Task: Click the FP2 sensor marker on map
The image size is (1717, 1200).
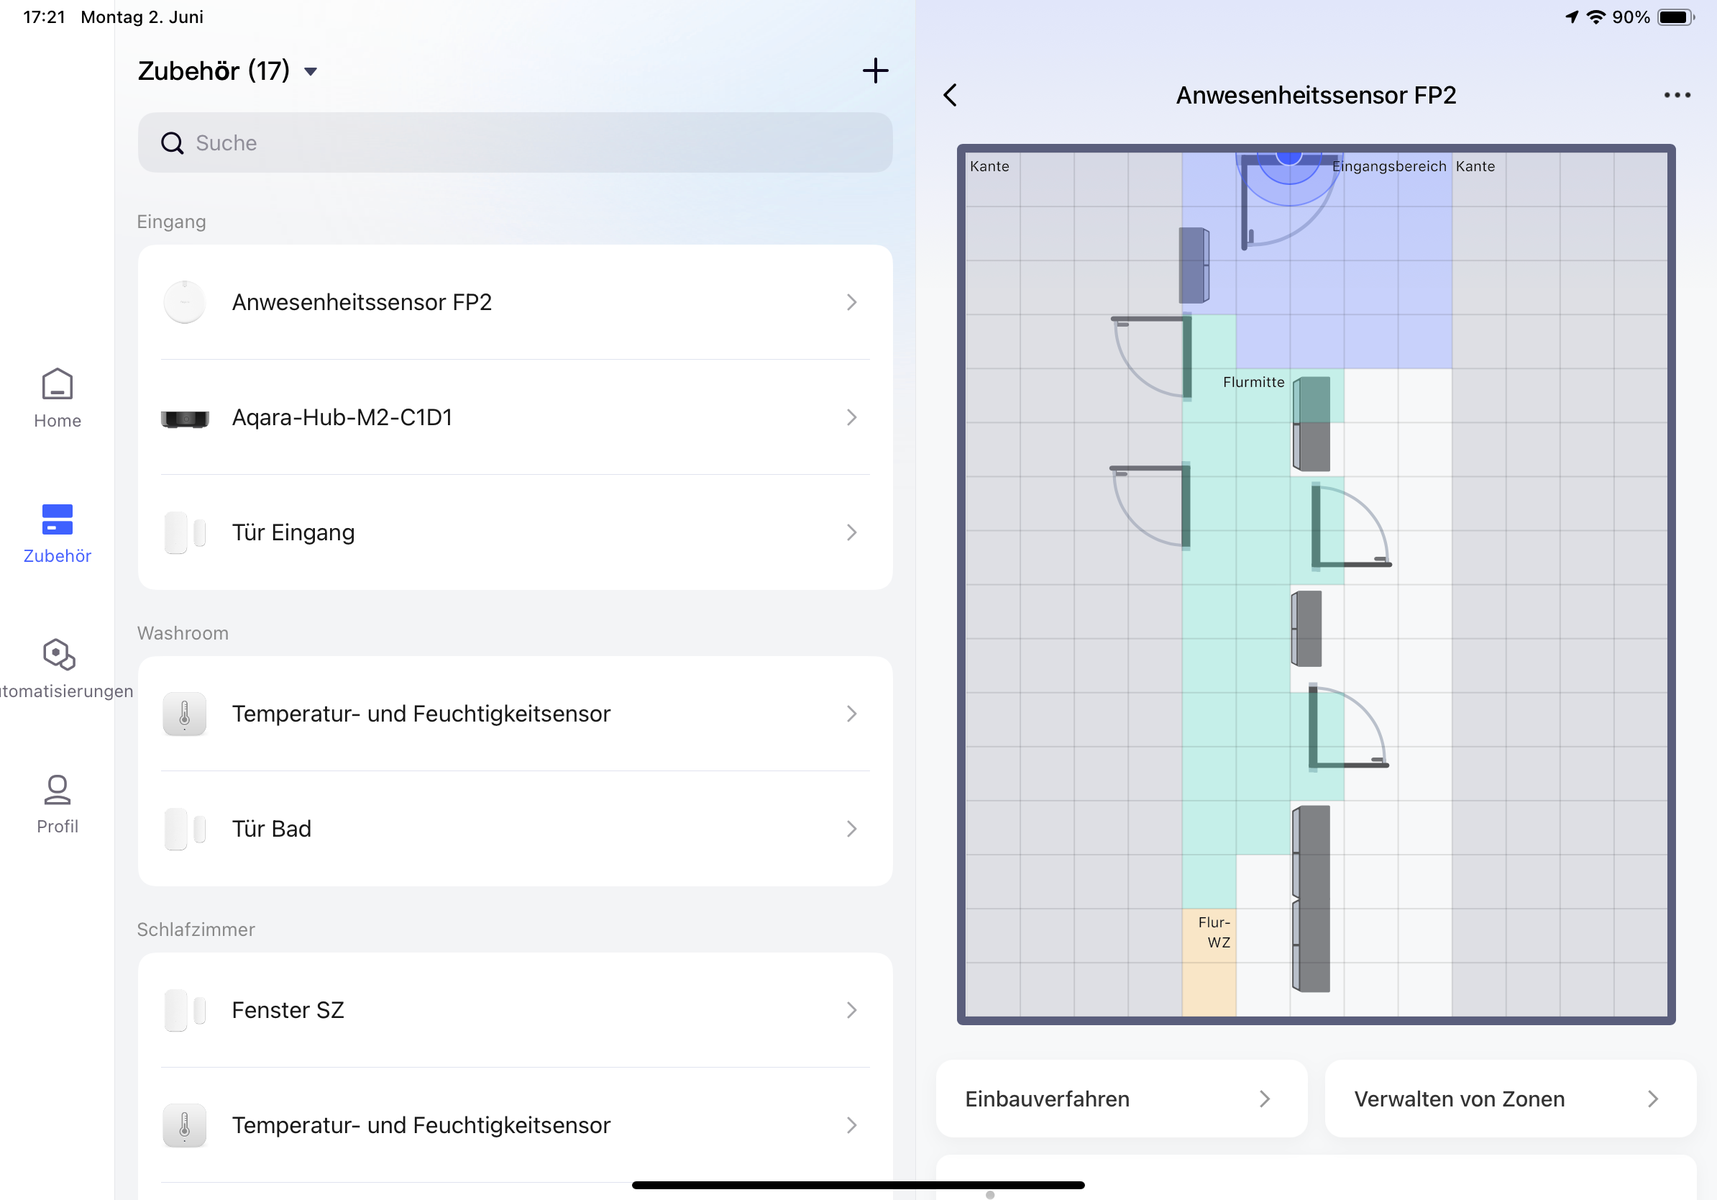Action: (x=1289, y=157)
